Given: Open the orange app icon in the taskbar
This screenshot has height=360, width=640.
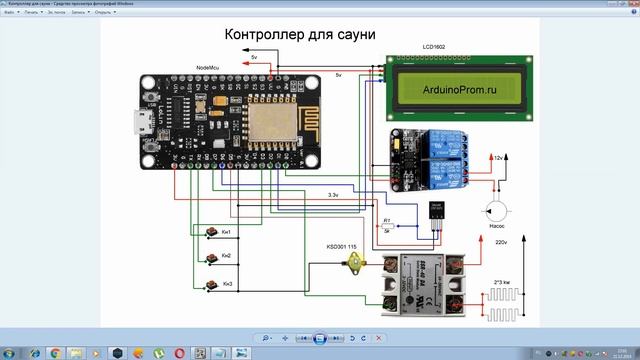Looking at the screenshot, I should click(x=138, y=353).
